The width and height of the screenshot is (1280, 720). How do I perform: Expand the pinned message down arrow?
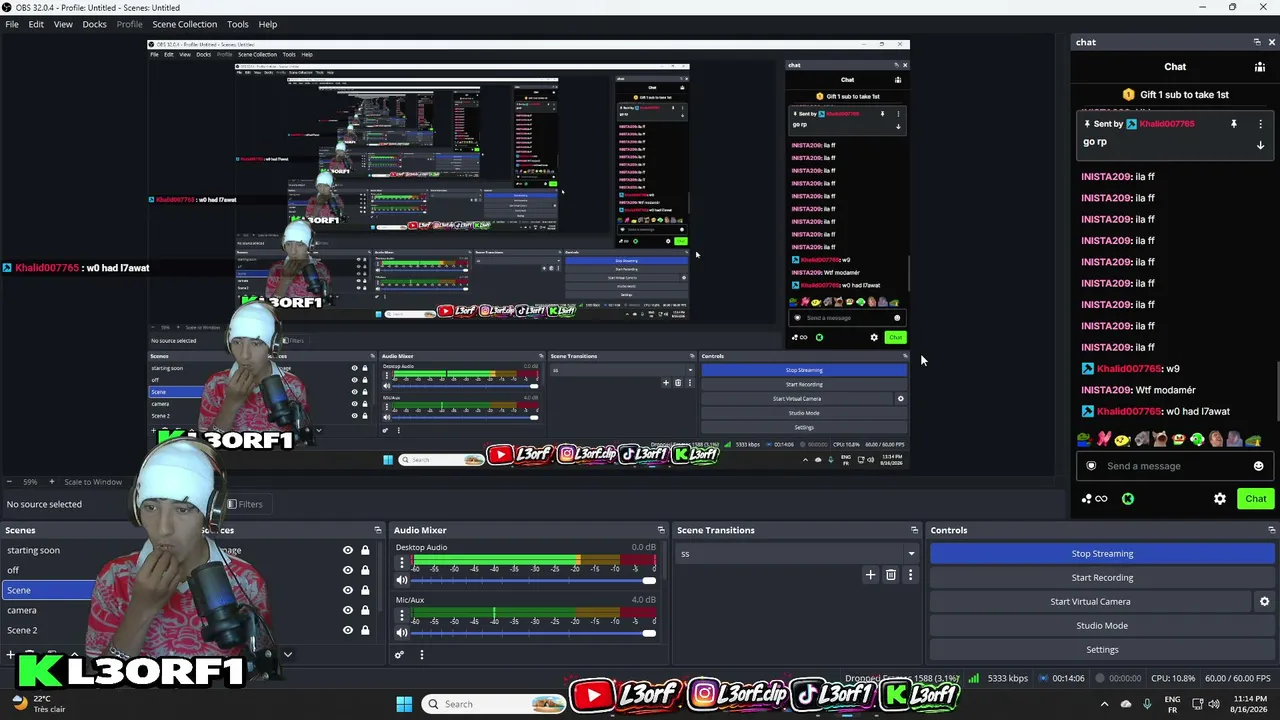1260,145
